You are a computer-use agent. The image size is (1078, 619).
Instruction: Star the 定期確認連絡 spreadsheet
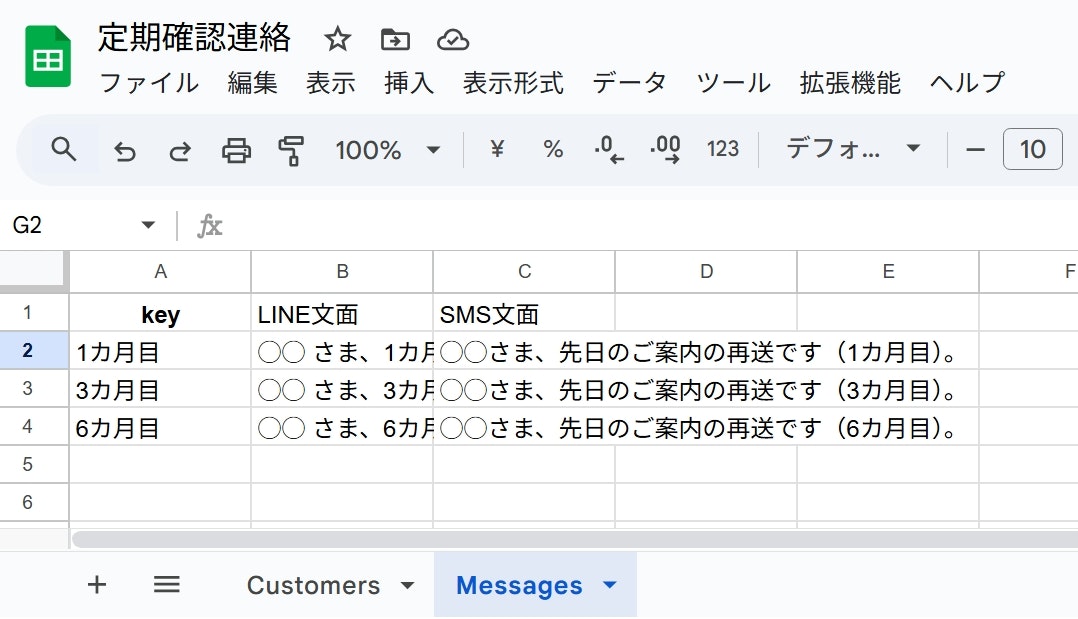pyautogui.click(x=337, y=39)
